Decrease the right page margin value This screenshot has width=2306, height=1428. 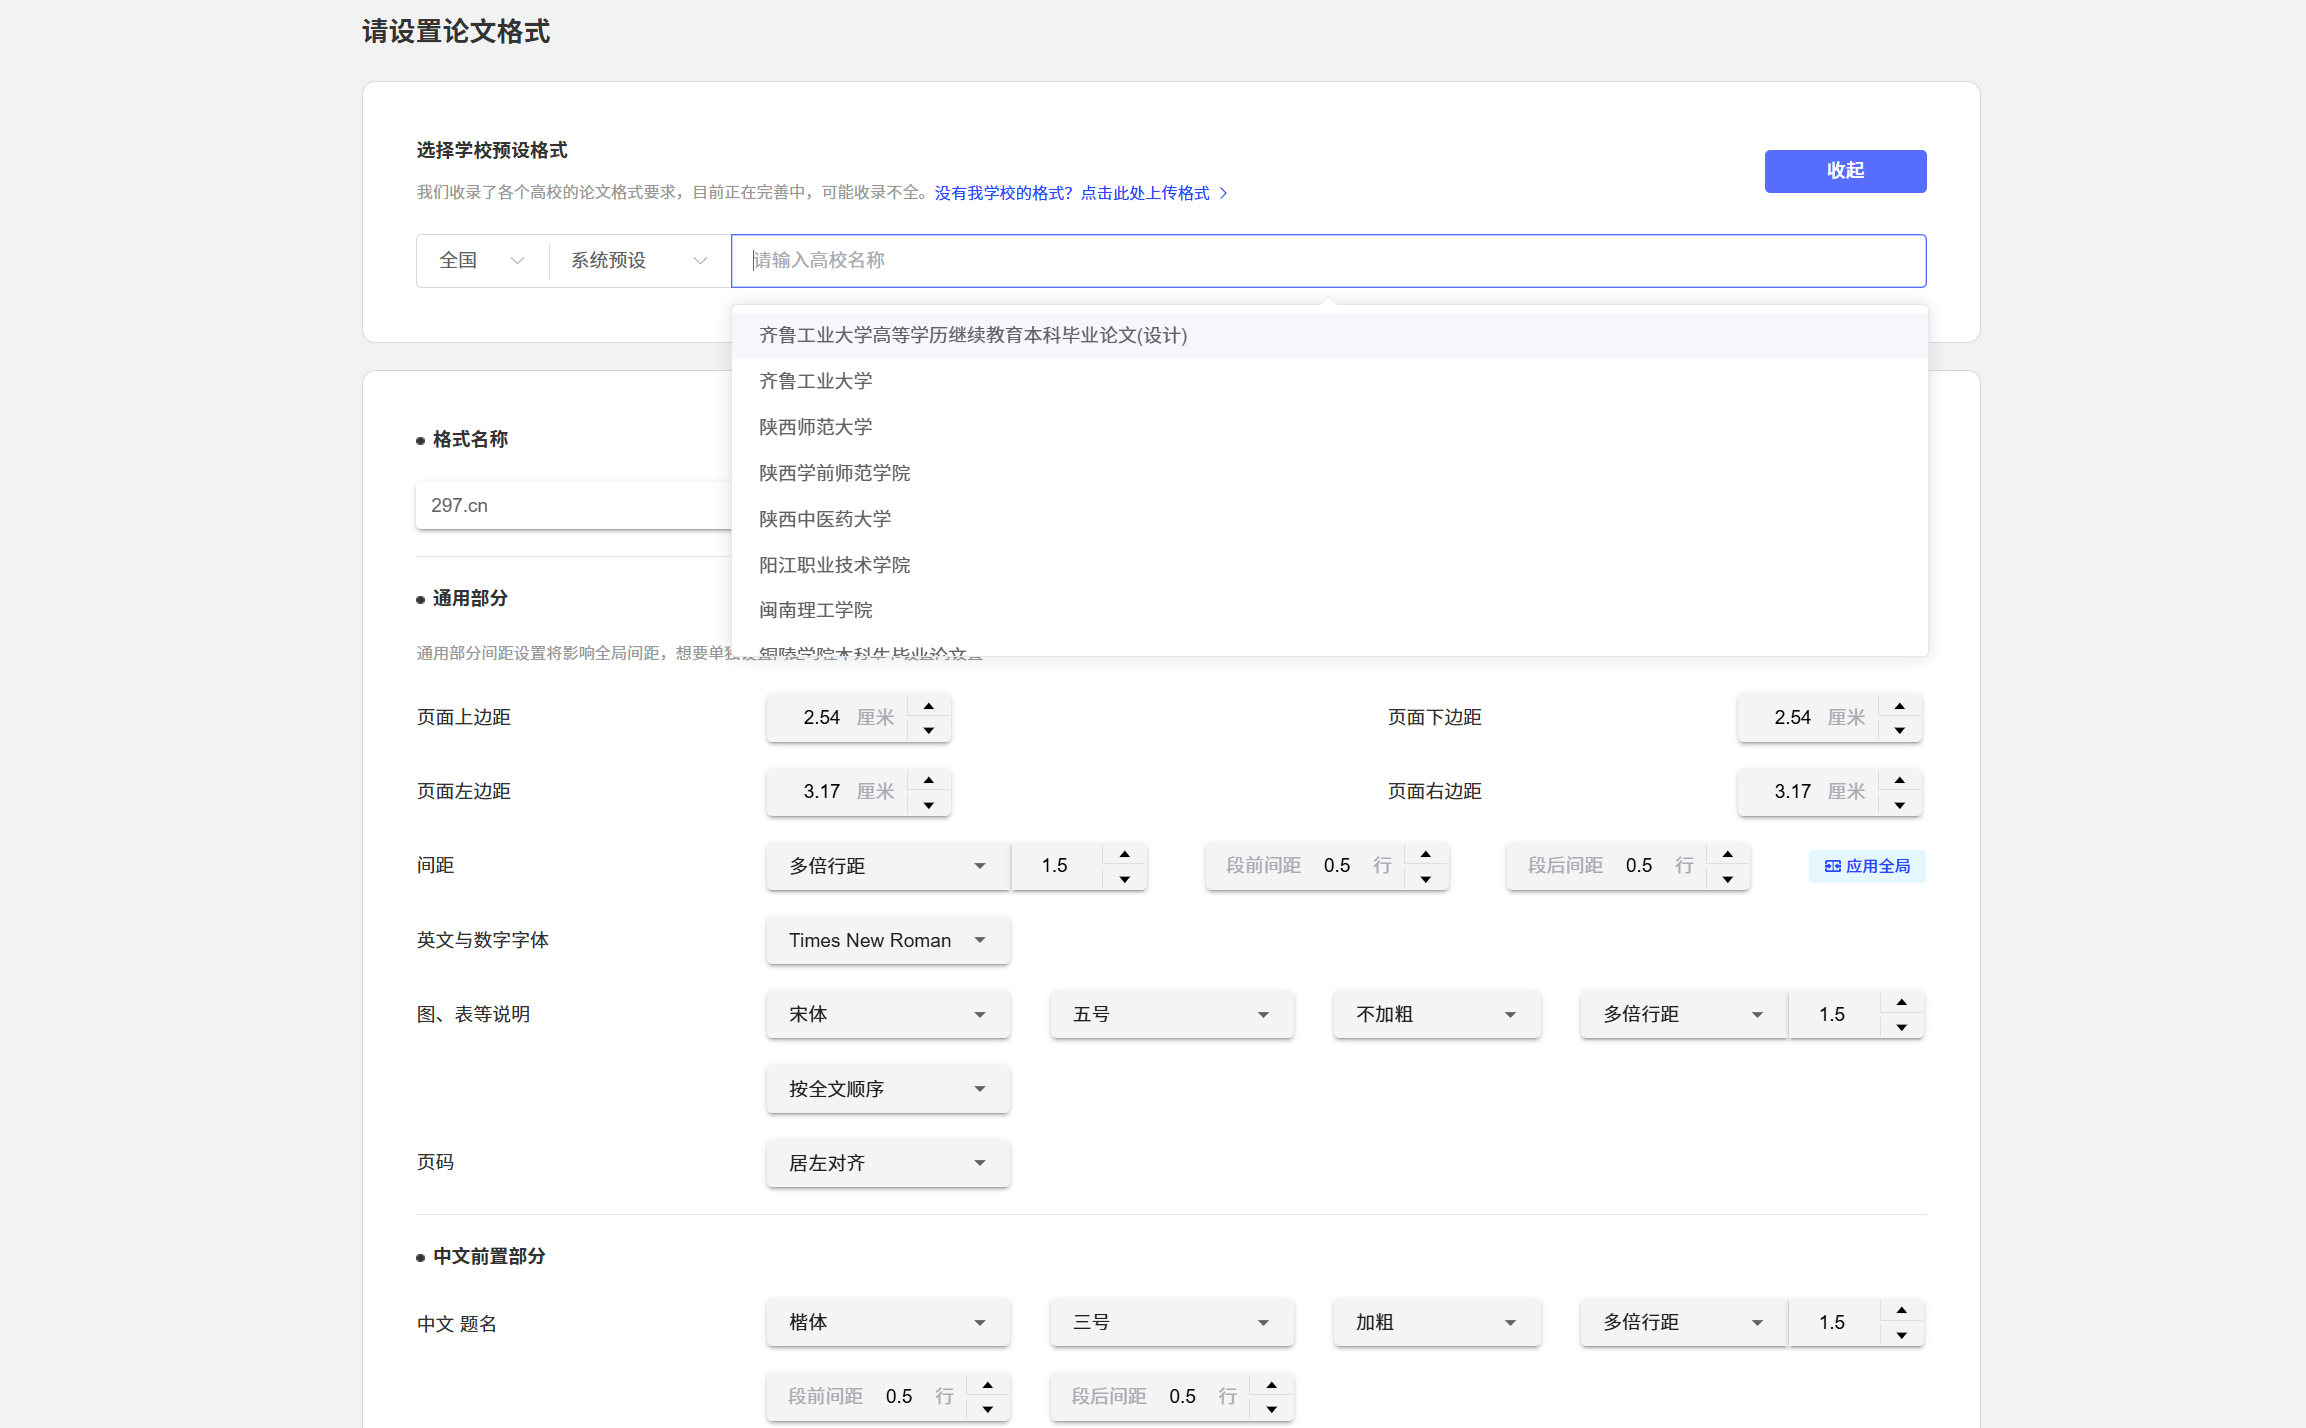(x=1899, y=805)
